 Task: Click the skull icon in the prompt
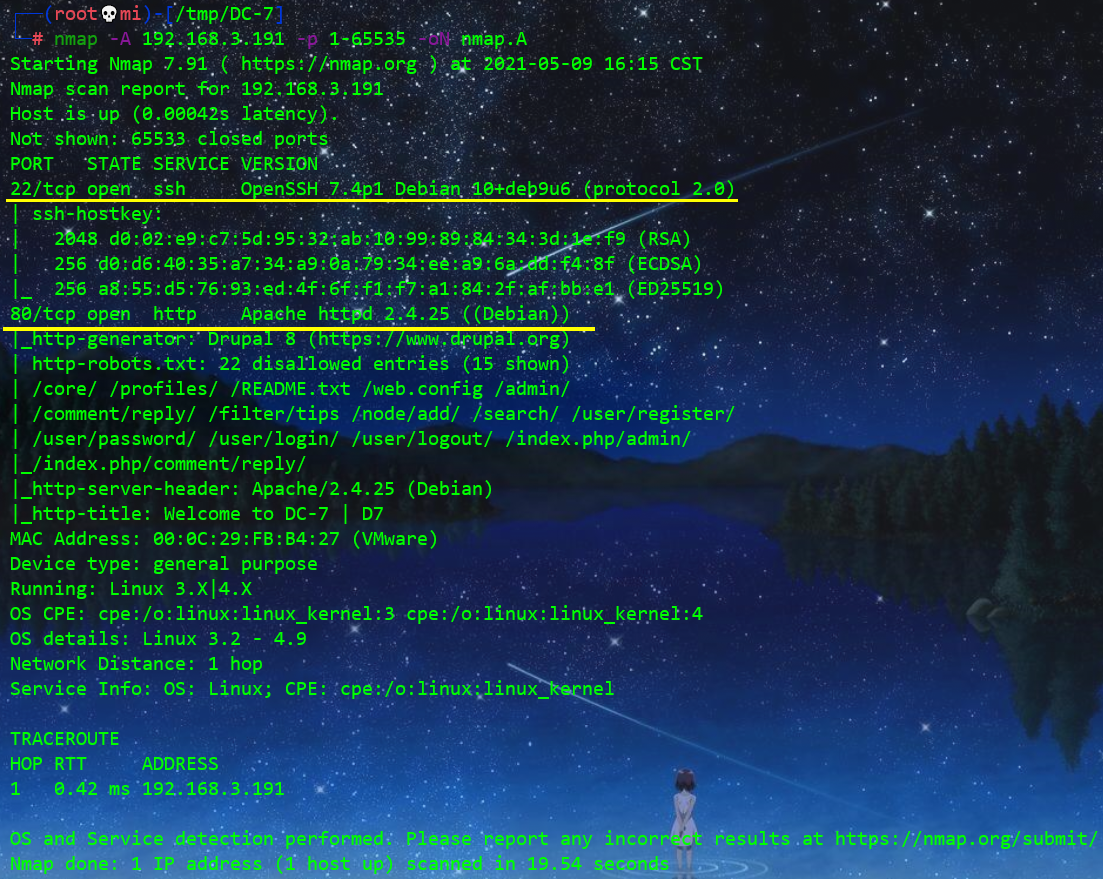[x=109, y=13]
